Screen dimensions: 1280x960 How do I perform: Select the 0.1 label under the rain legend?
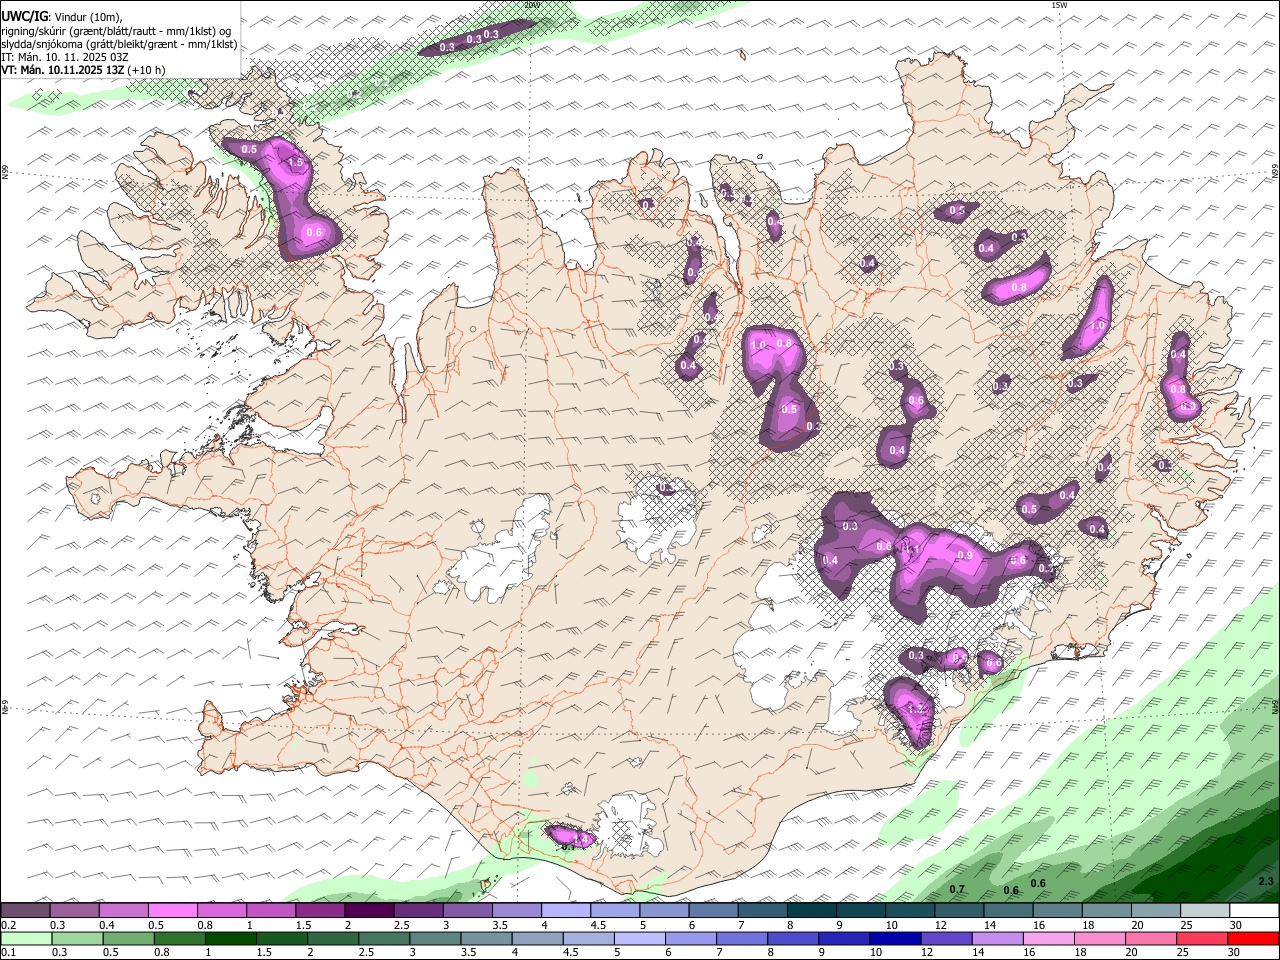coord(8,953)
